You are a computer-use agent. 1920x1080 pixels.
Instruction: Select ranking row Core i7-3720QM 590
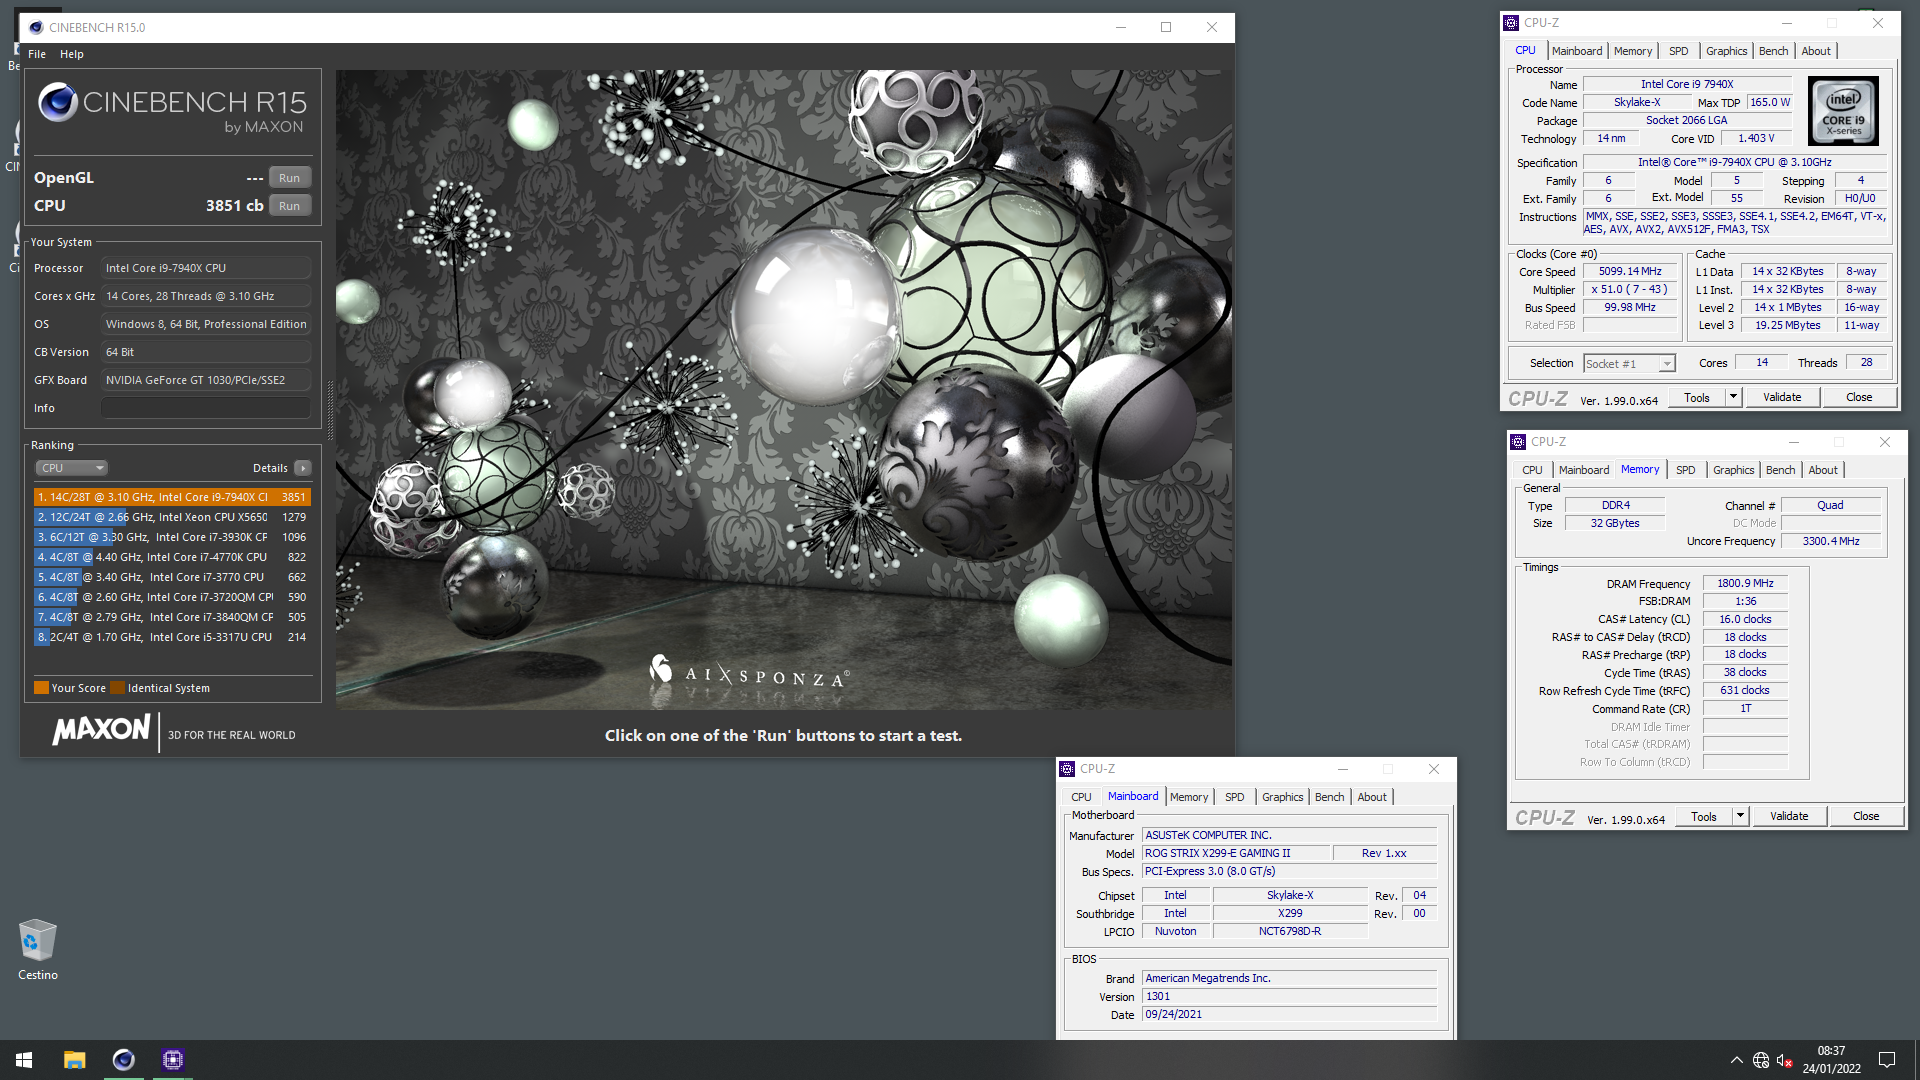click(x=172, y=597)
